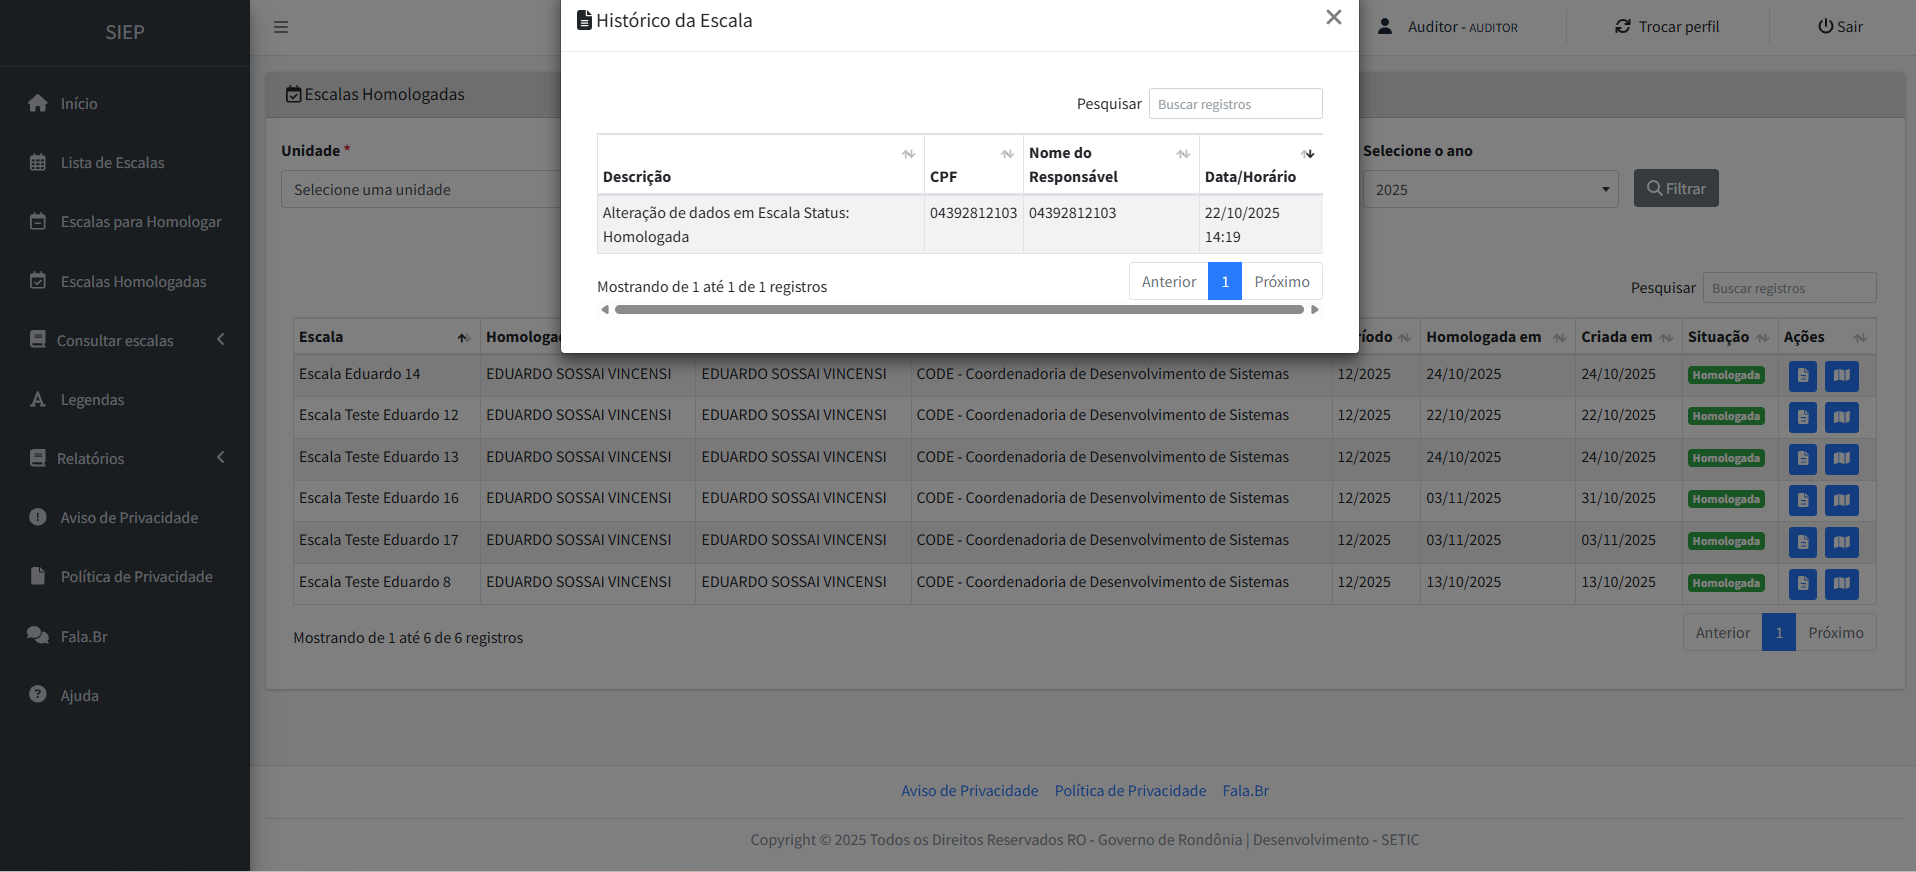The image size is (1916, 872).
Task: Open map icon for Escala Teste Eduardo 12
Action: 1841,417
